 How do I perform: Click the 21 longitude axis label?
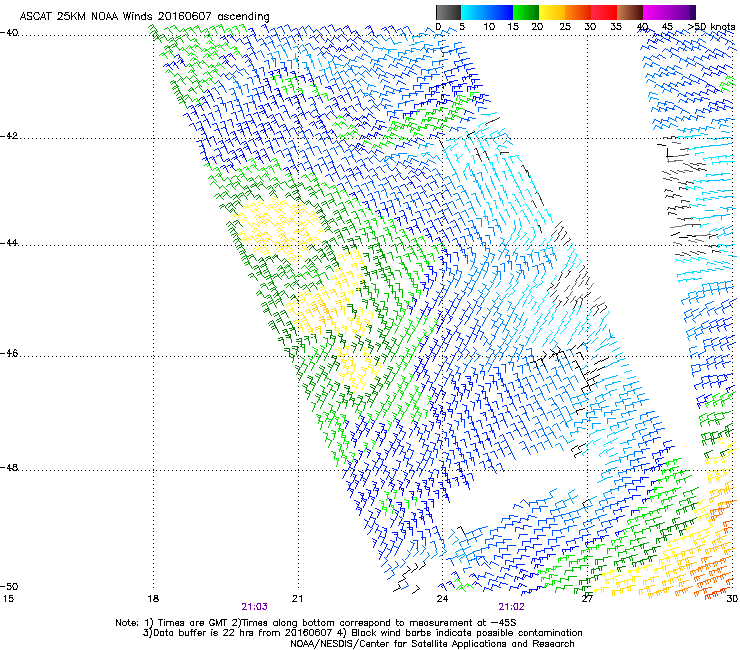coord(297,599)
